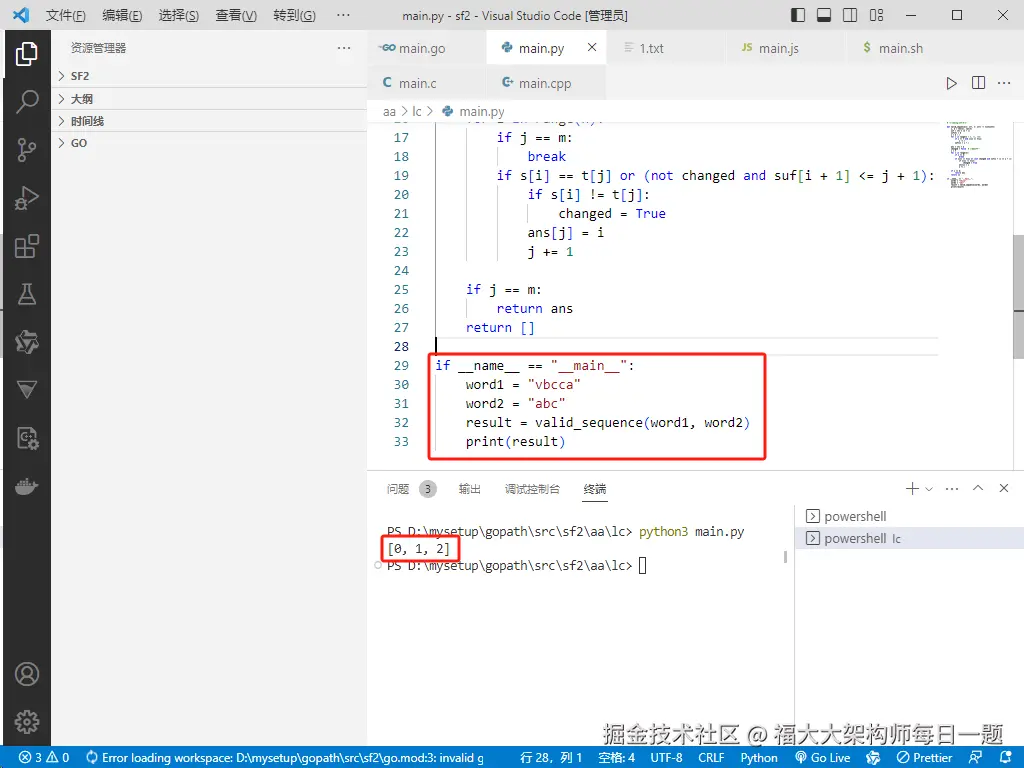This screenshot has width=1024, height=768.
Task: Open the Docker view in activity bar
Action: click(x=27, y=487)
